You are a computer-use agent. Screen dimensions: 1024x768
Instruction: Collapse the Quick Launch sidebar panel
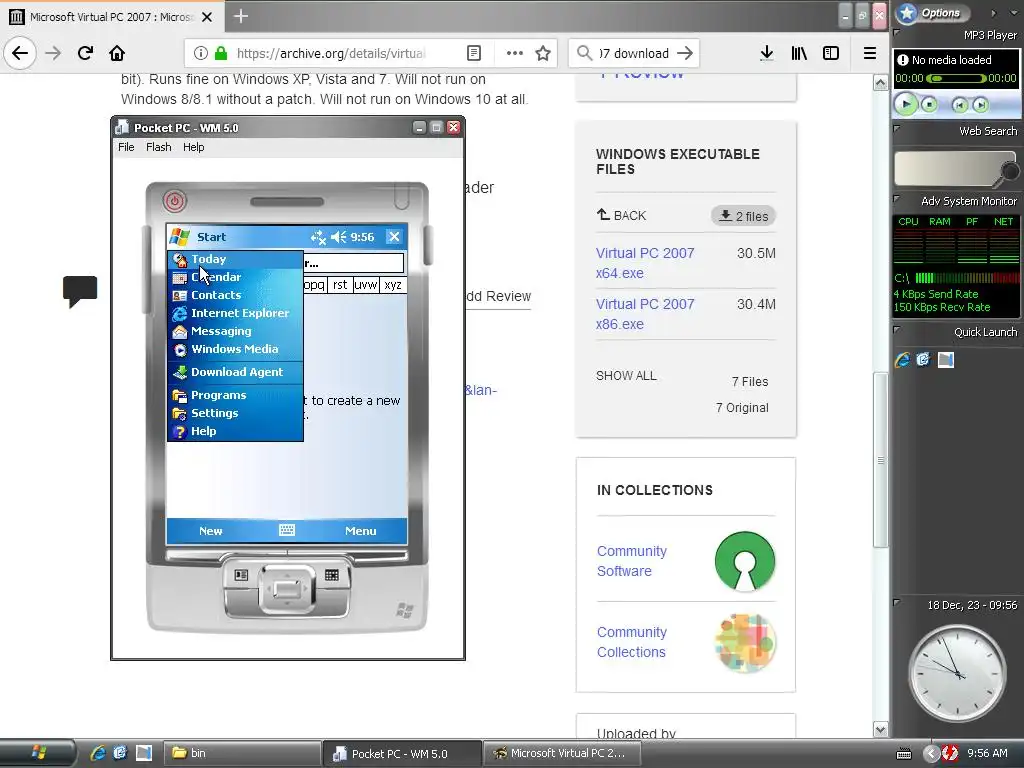(x=897, y=330)
